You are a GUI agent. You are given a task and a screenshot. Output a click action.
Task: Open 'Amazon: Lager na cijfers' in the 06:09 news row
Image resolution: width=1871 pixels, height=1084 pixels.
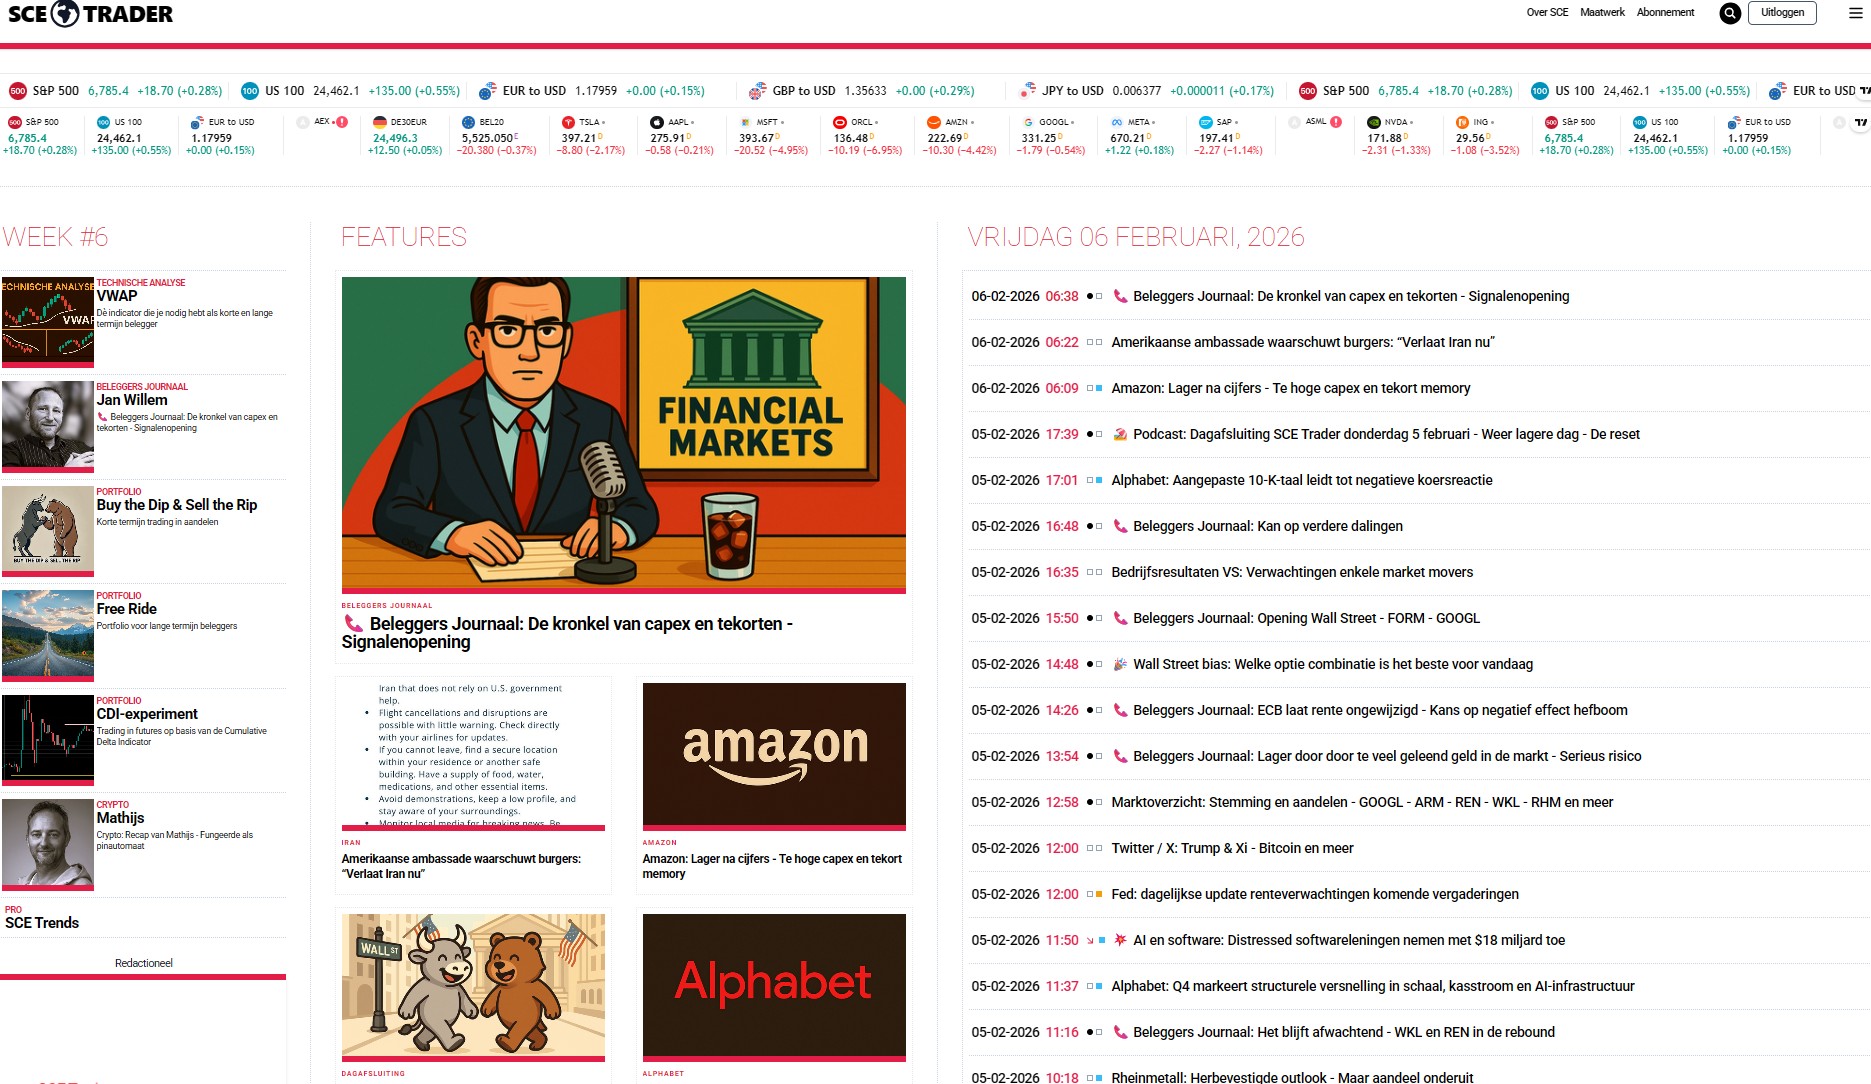coord(1291,388)
